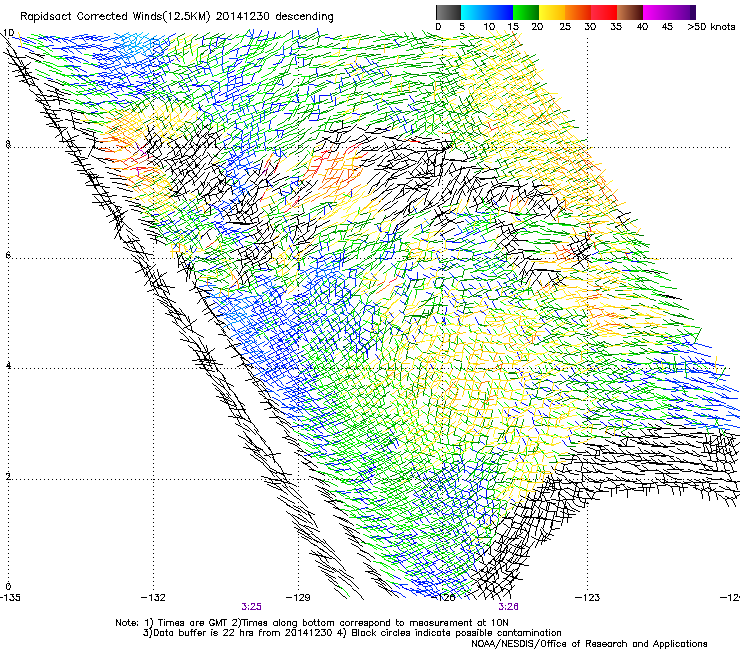Click the latitude '8' label on left axis
The width and height of the screenshot is (740, 650).
[x=8, y=144]
